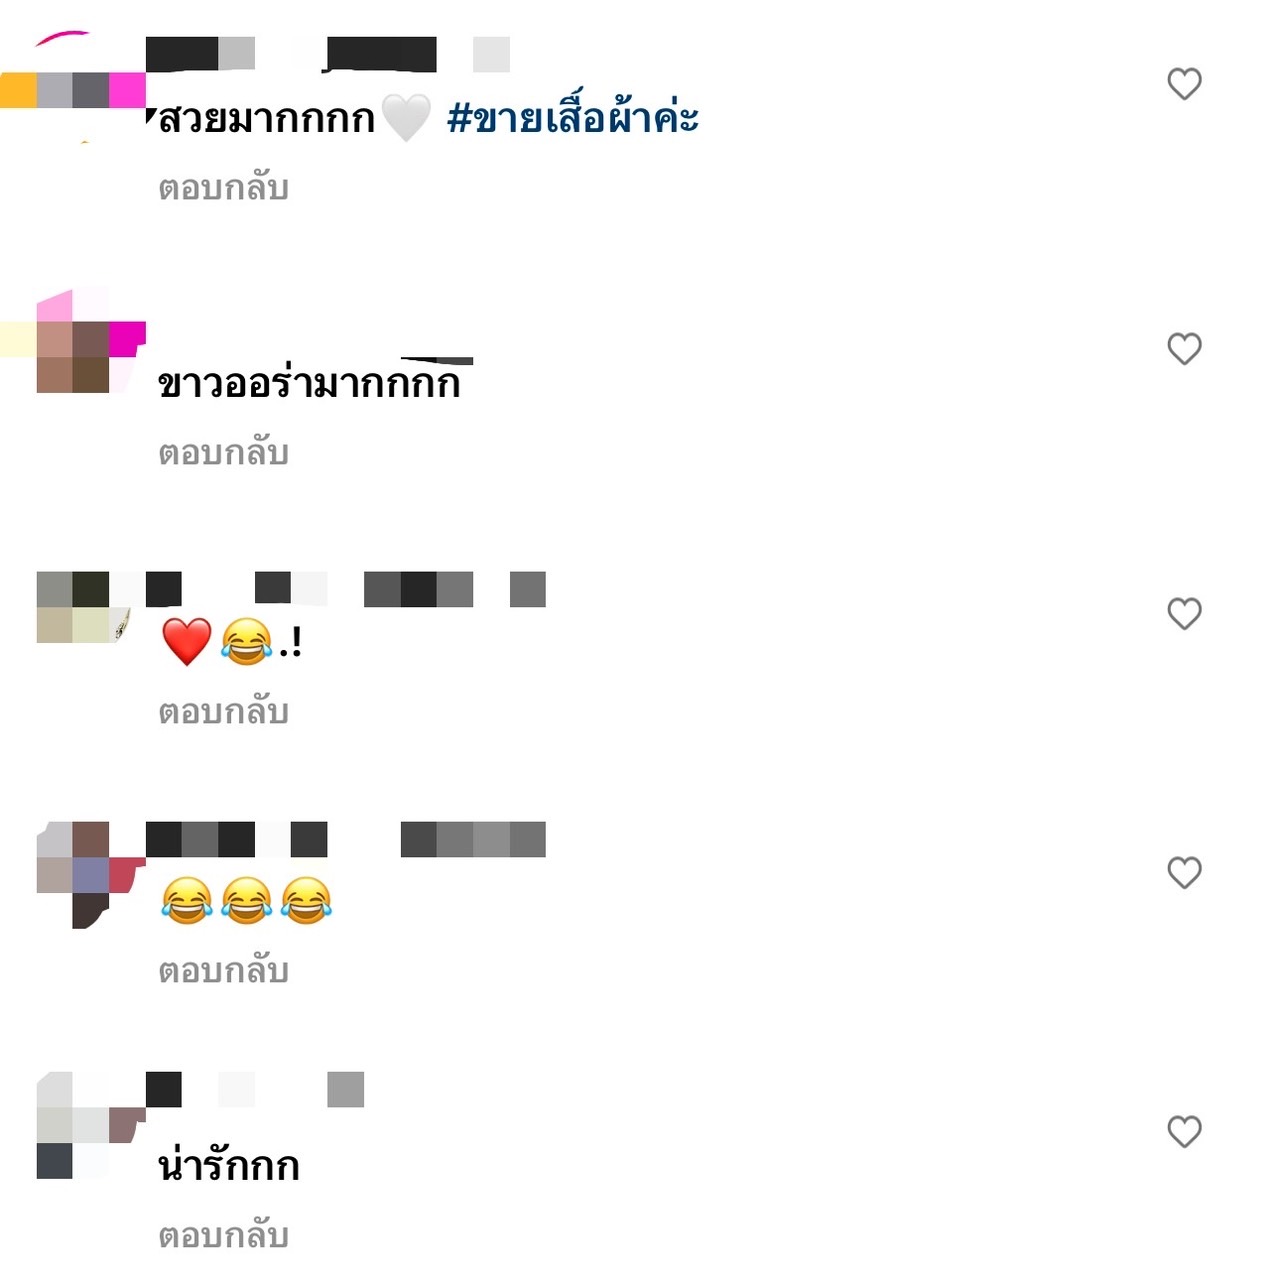The height and width of the screenshot is (1286, 1274).
Task: Open the avatar of the "สวยมากกกกก" commenter
Action: pos(73,88)
